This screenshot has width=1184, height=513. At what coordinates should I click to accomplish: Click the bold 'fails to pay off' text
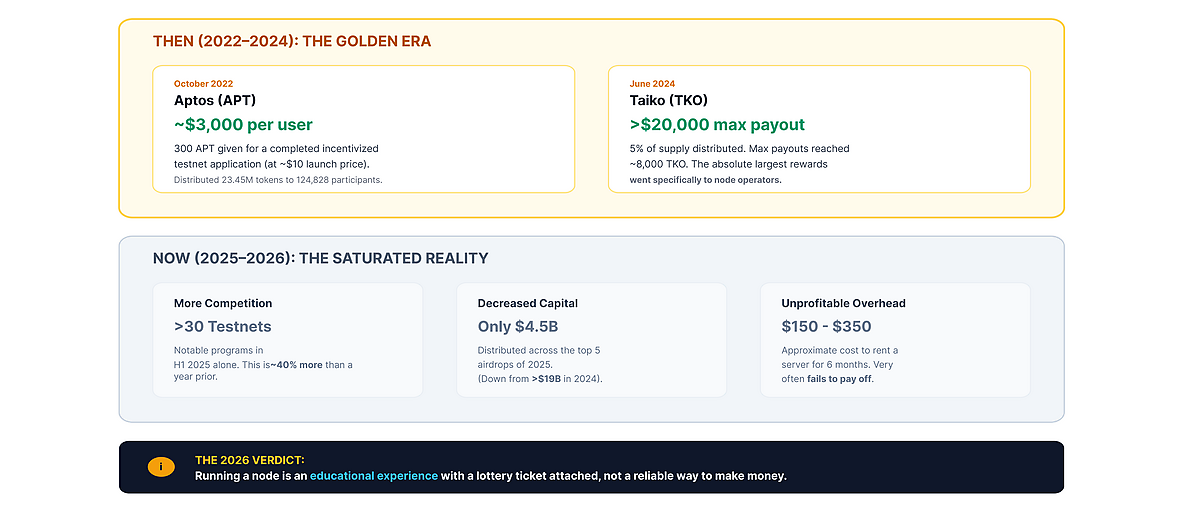tap(839, 379)
